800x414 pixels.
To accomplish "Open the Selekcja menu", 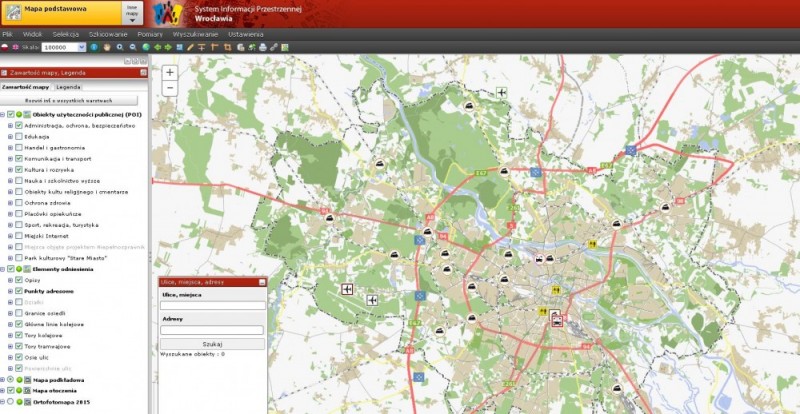I will [x=66, y=34].
